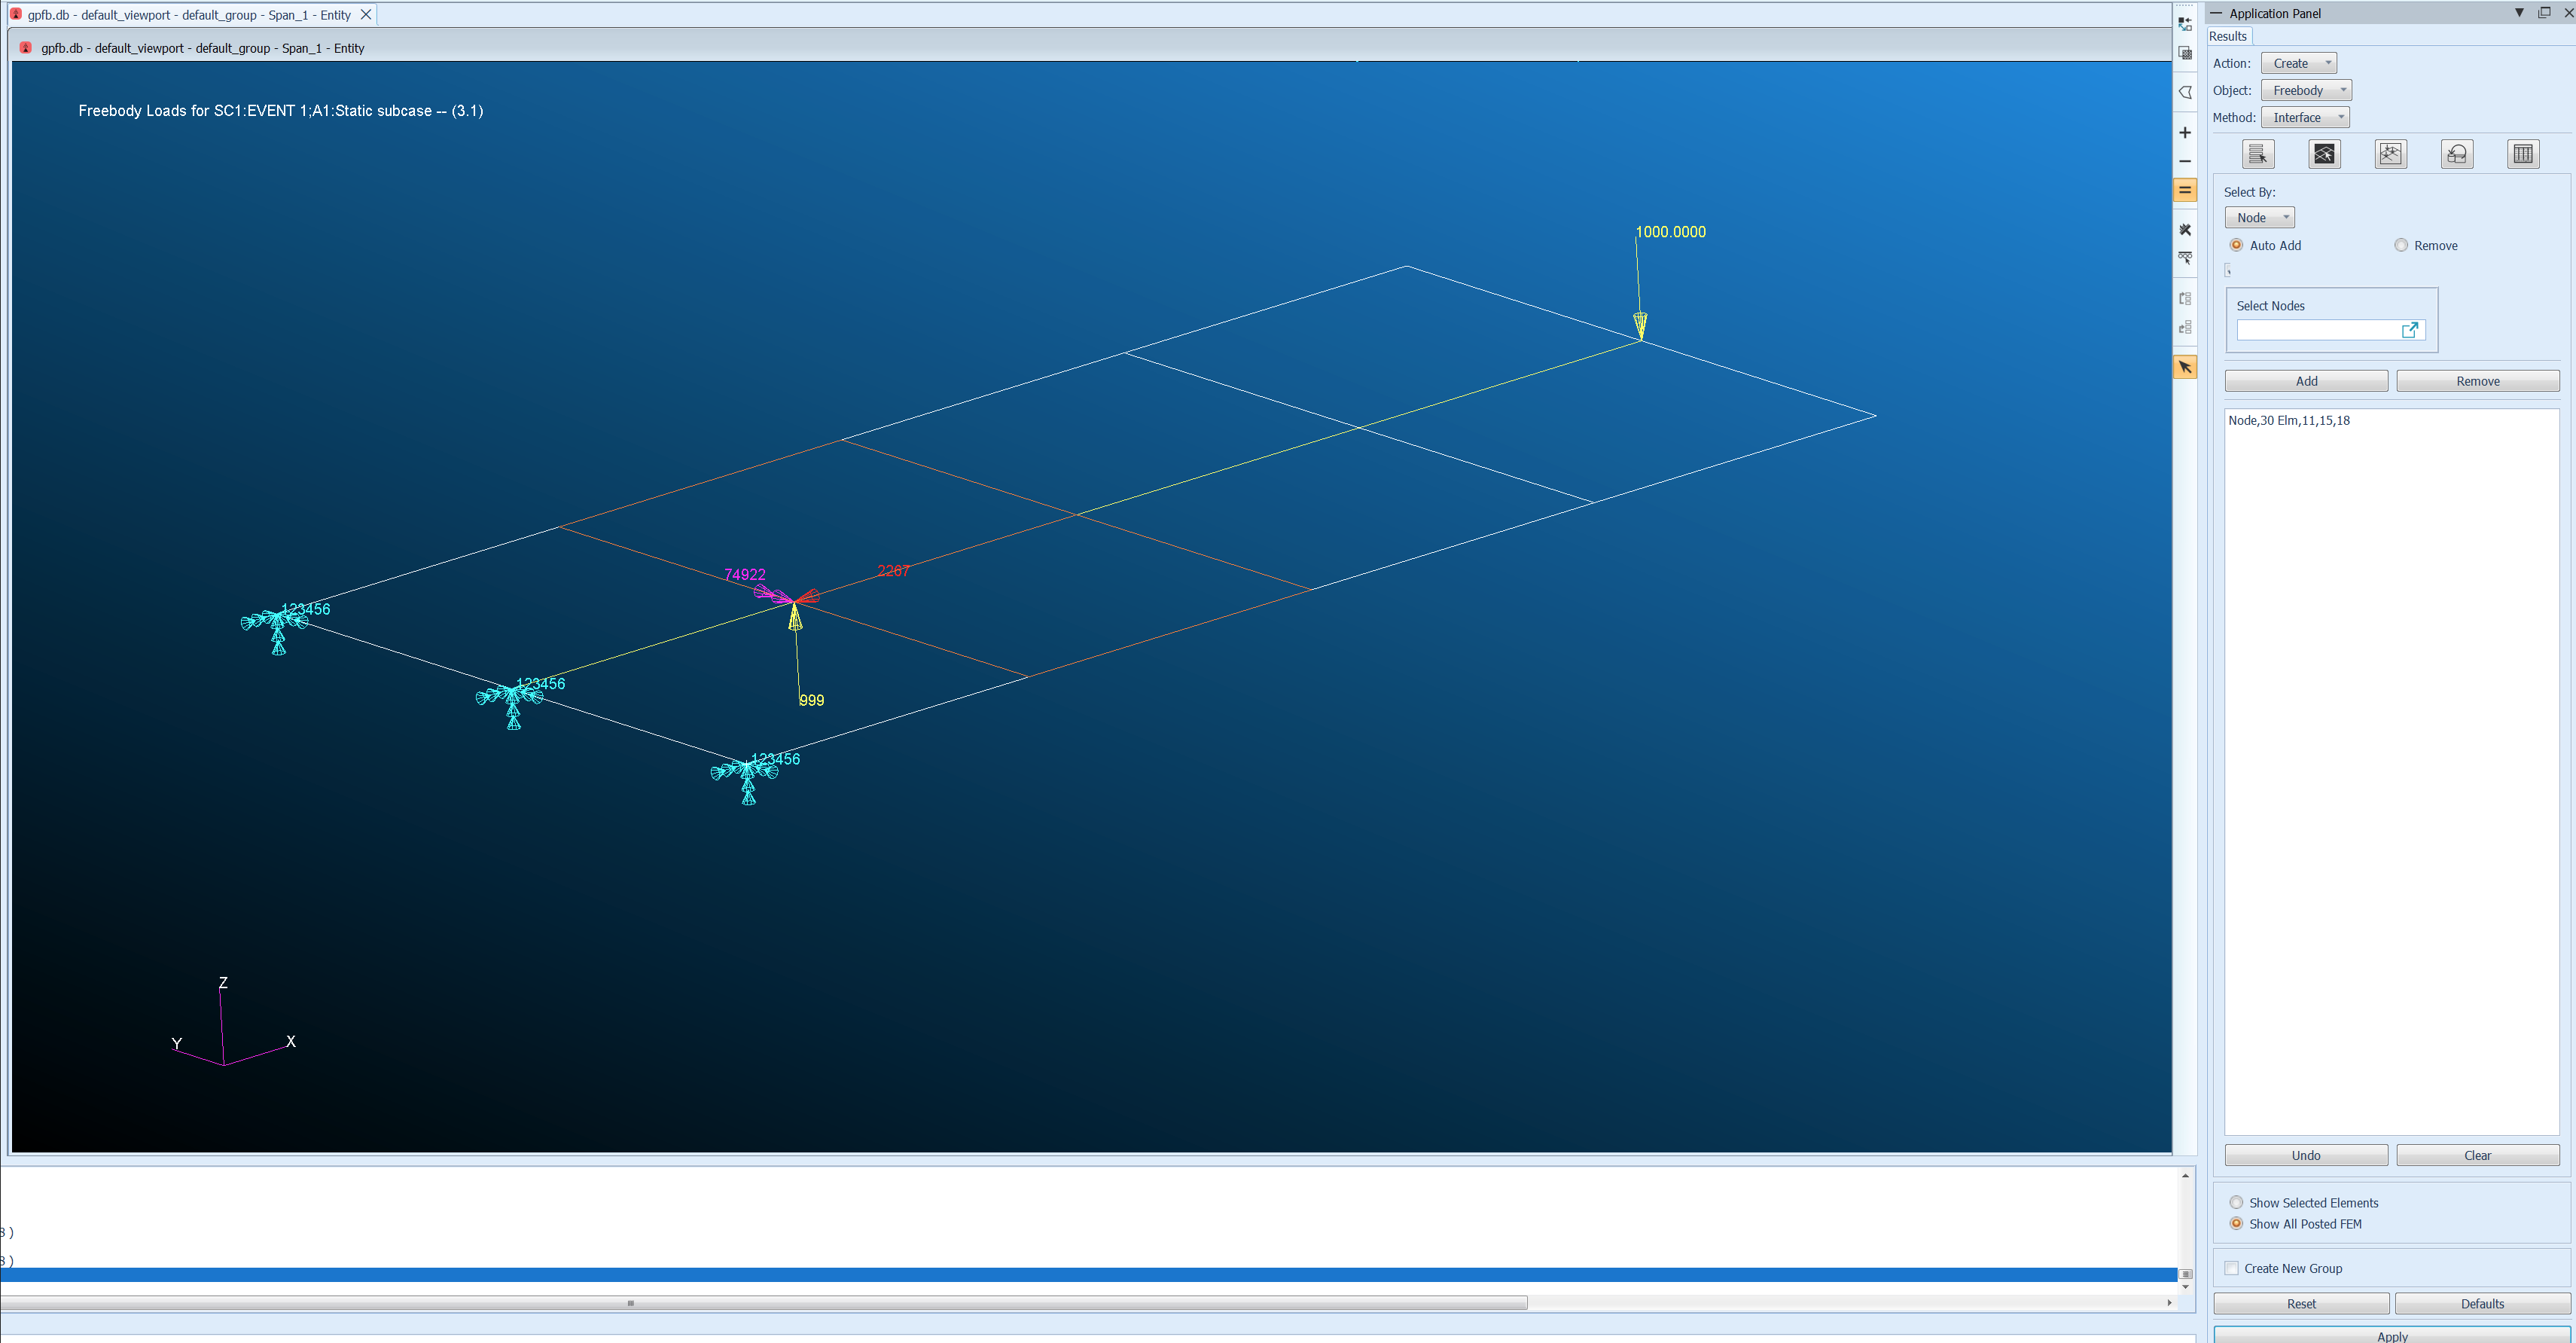Open the Action Create dropdown
Image resolution: width=2576 pixels, height=1343 pixels.
pos(2298,63)
